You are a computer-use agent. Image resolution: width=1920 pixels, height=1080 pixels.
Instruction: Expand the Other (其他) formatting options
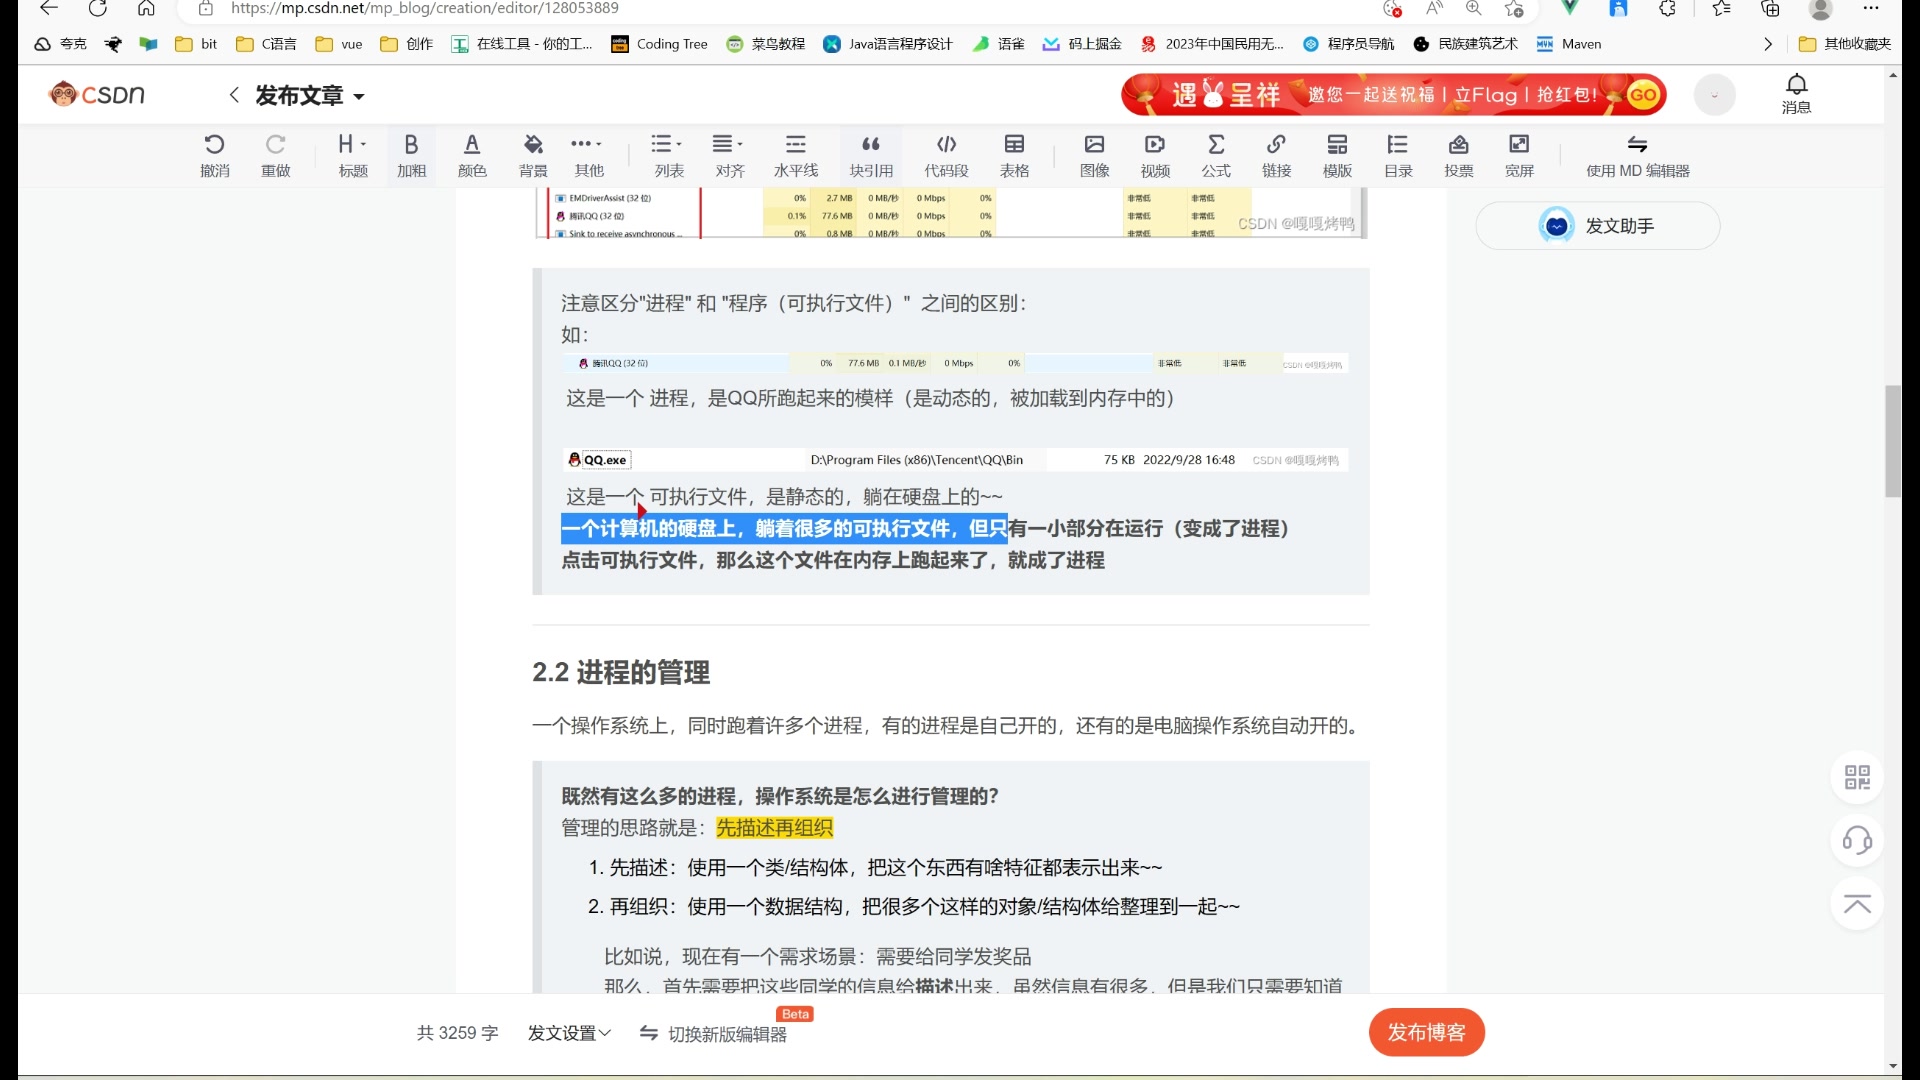pyautogui.click(x=588, y=156)
